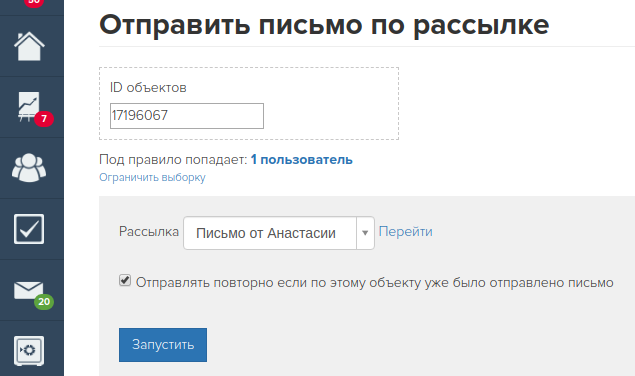635x376 pixels.
Task: Toggle the resend letter checkbox
Action: click(x=125, y=280)
